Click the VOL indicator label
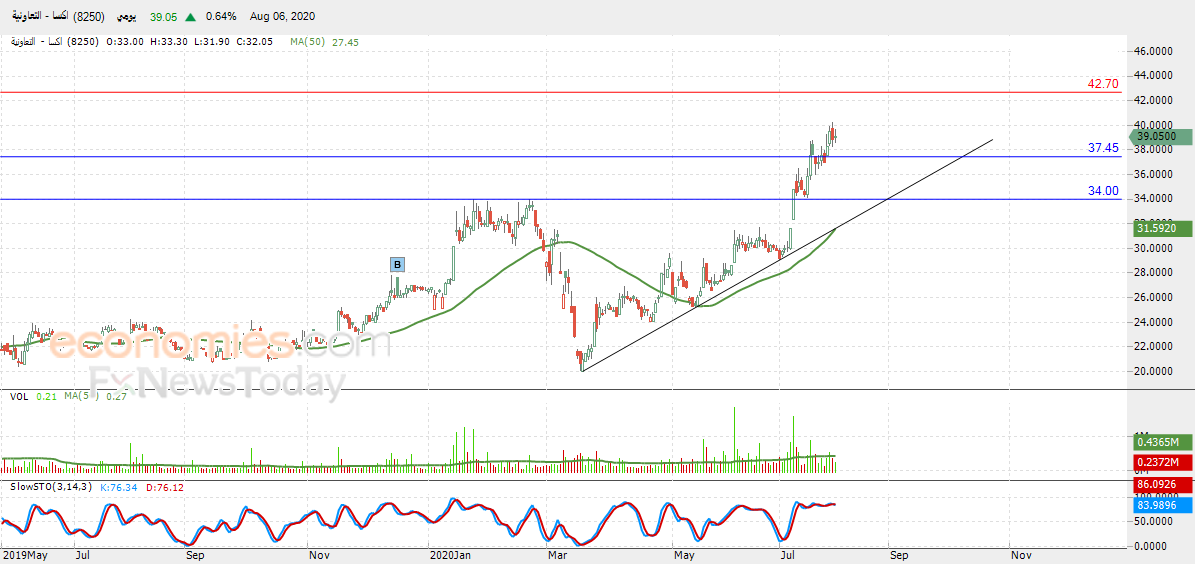 [x=20, y=396]
